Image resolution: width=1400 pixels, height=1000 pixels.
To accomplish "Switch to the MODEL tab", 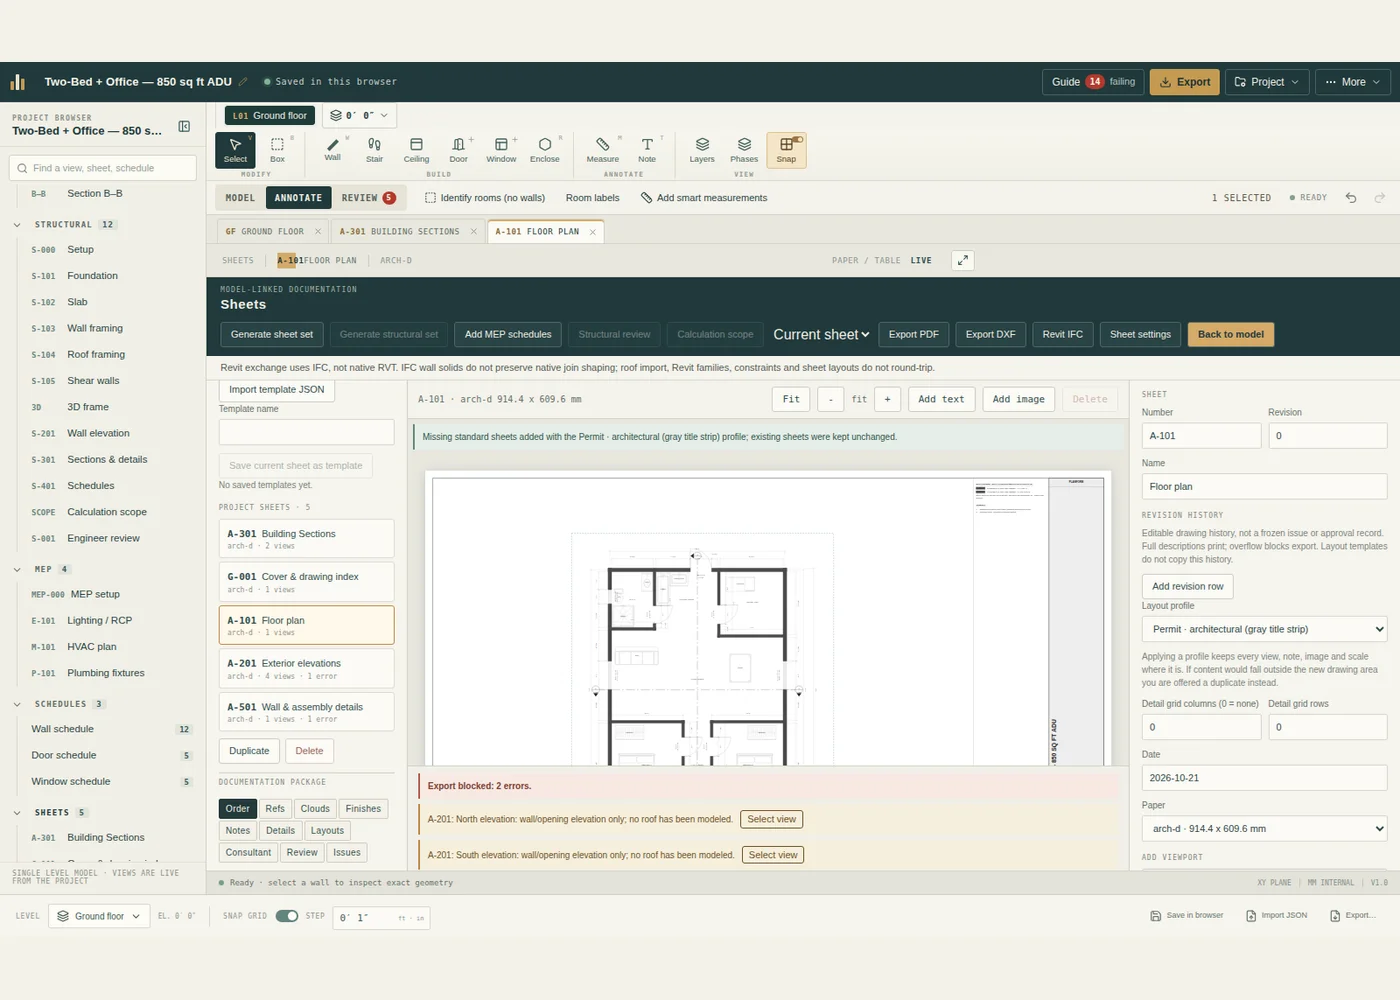I will (240, 198).
